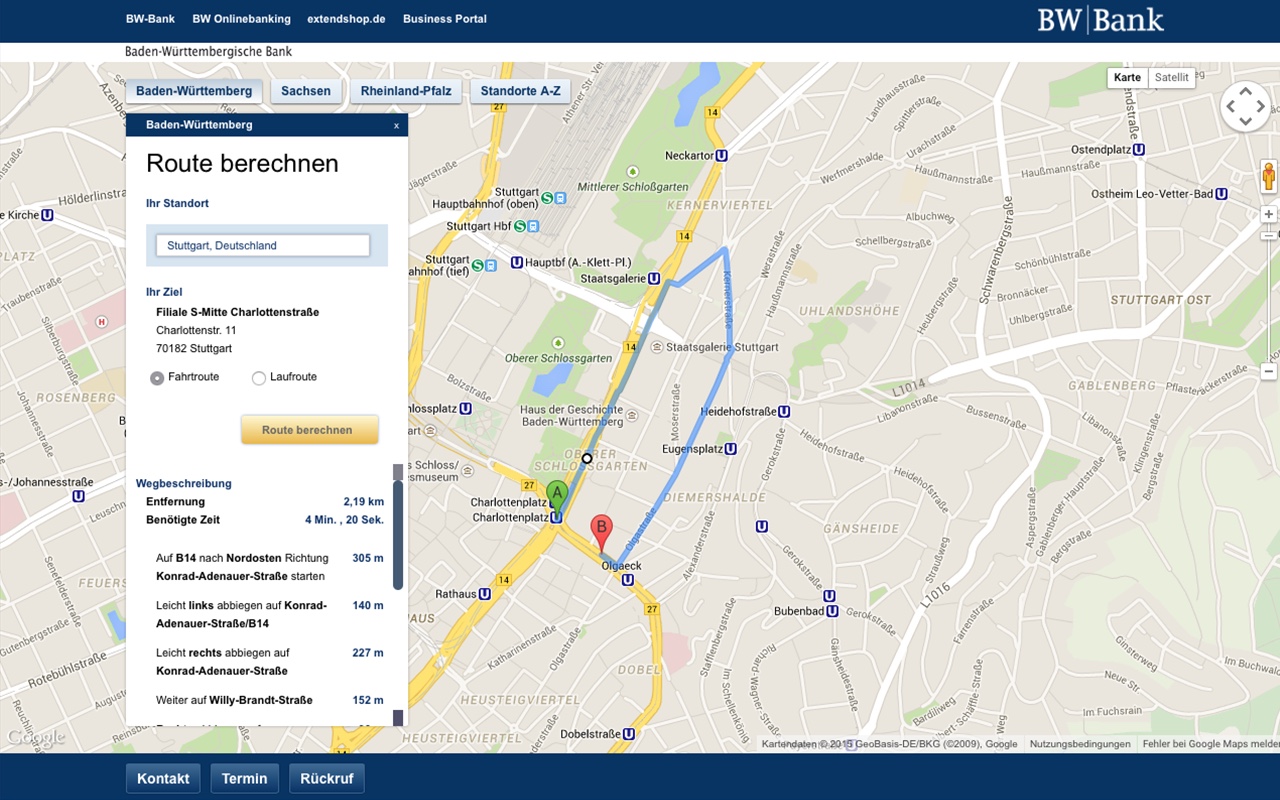Open the BW Onlinebanking link

click(242, 19)
